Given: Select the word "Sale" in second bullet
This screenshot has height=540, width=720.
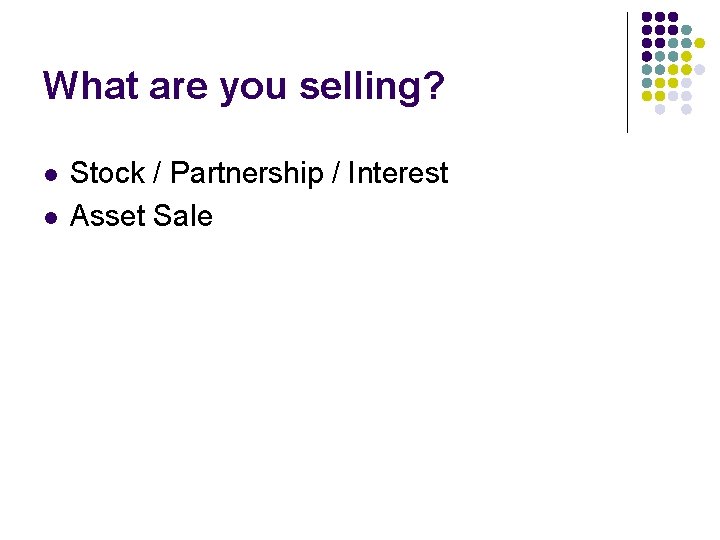Looking at the screenshot, I should point(183,215).
